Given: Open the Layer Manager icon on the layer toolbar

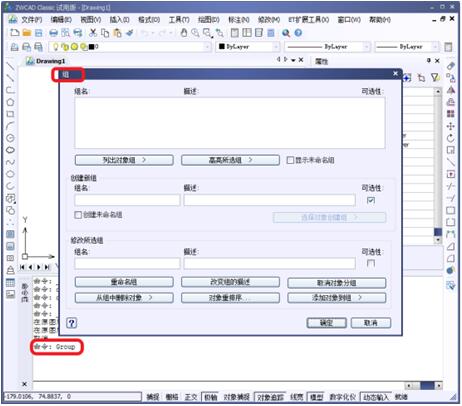Looking at the screenshot, I should [x=14, y=47].
